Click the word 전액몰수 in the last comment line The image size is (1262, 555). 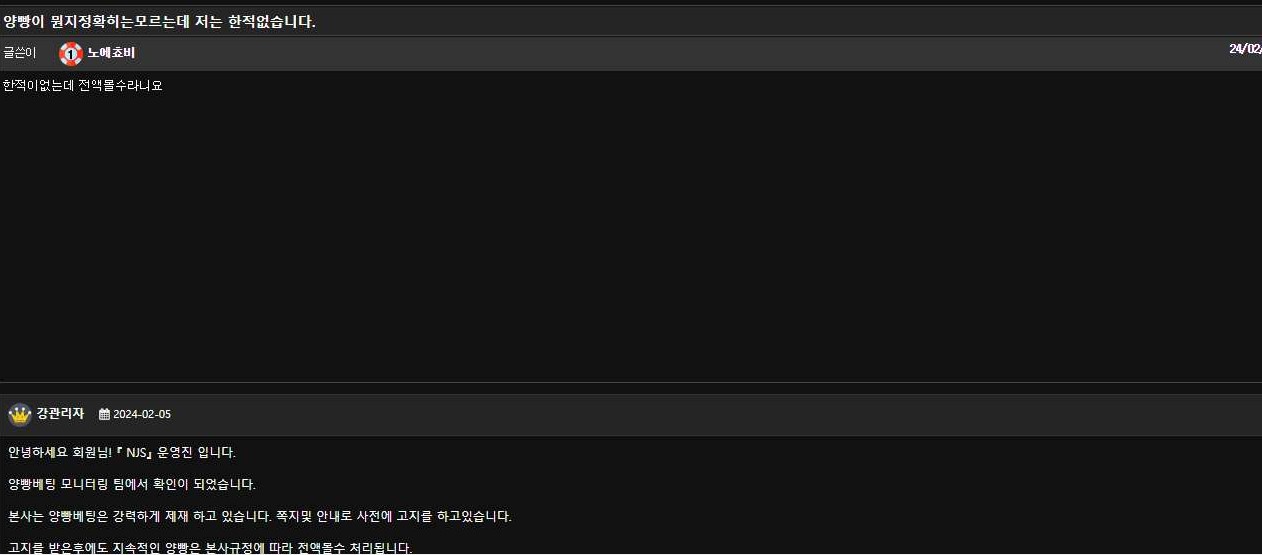[322, 548]
